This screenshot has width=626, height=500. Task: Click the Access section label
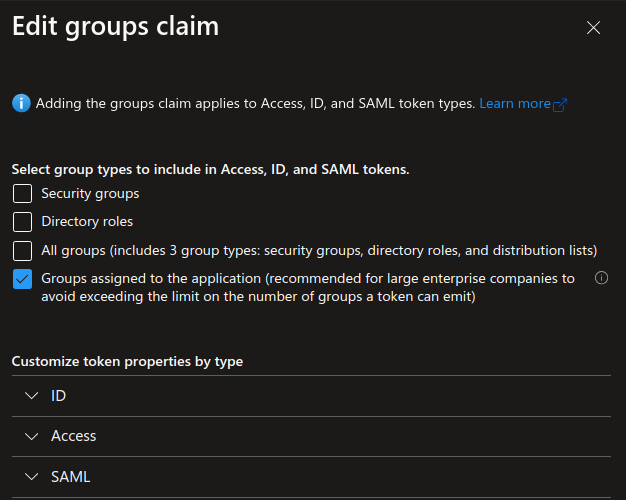pyautogui.click(x=74, y=436)
